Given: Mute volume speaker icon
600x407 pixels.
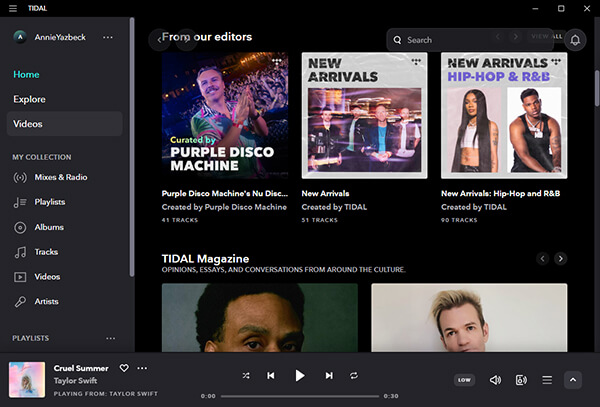Looking at the screenshot, I should pyautogui.click(x=495, y=380).
